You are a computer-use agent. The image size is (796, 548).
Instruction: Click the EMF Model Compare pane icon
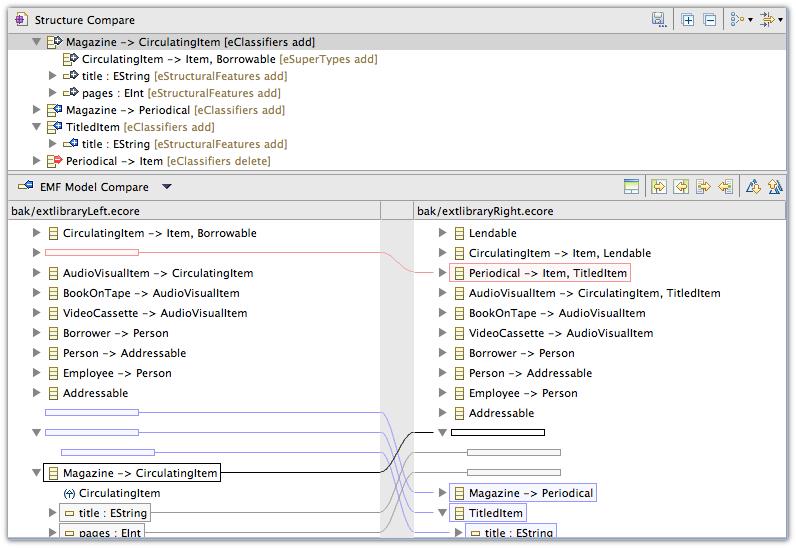click(25, 186)
